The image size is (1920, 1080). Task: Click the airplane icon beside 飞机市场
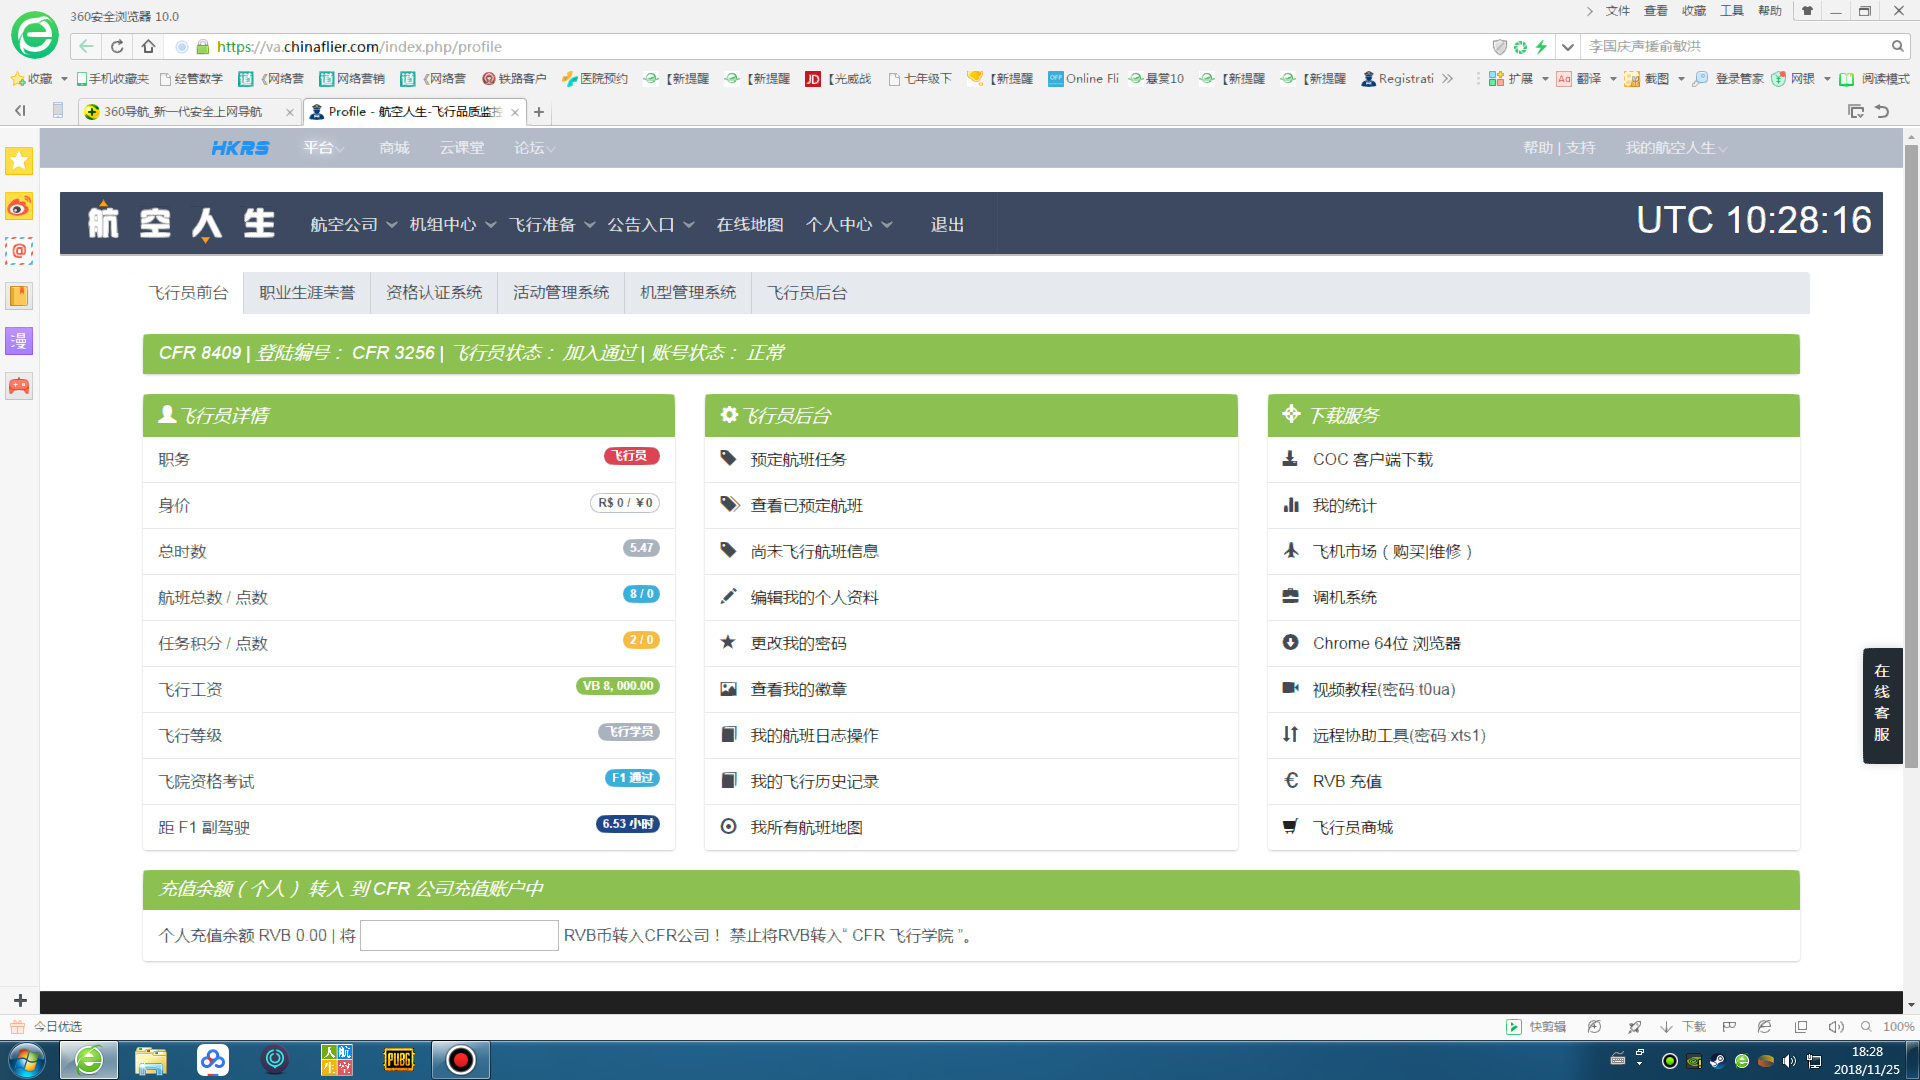[1291, 550]
